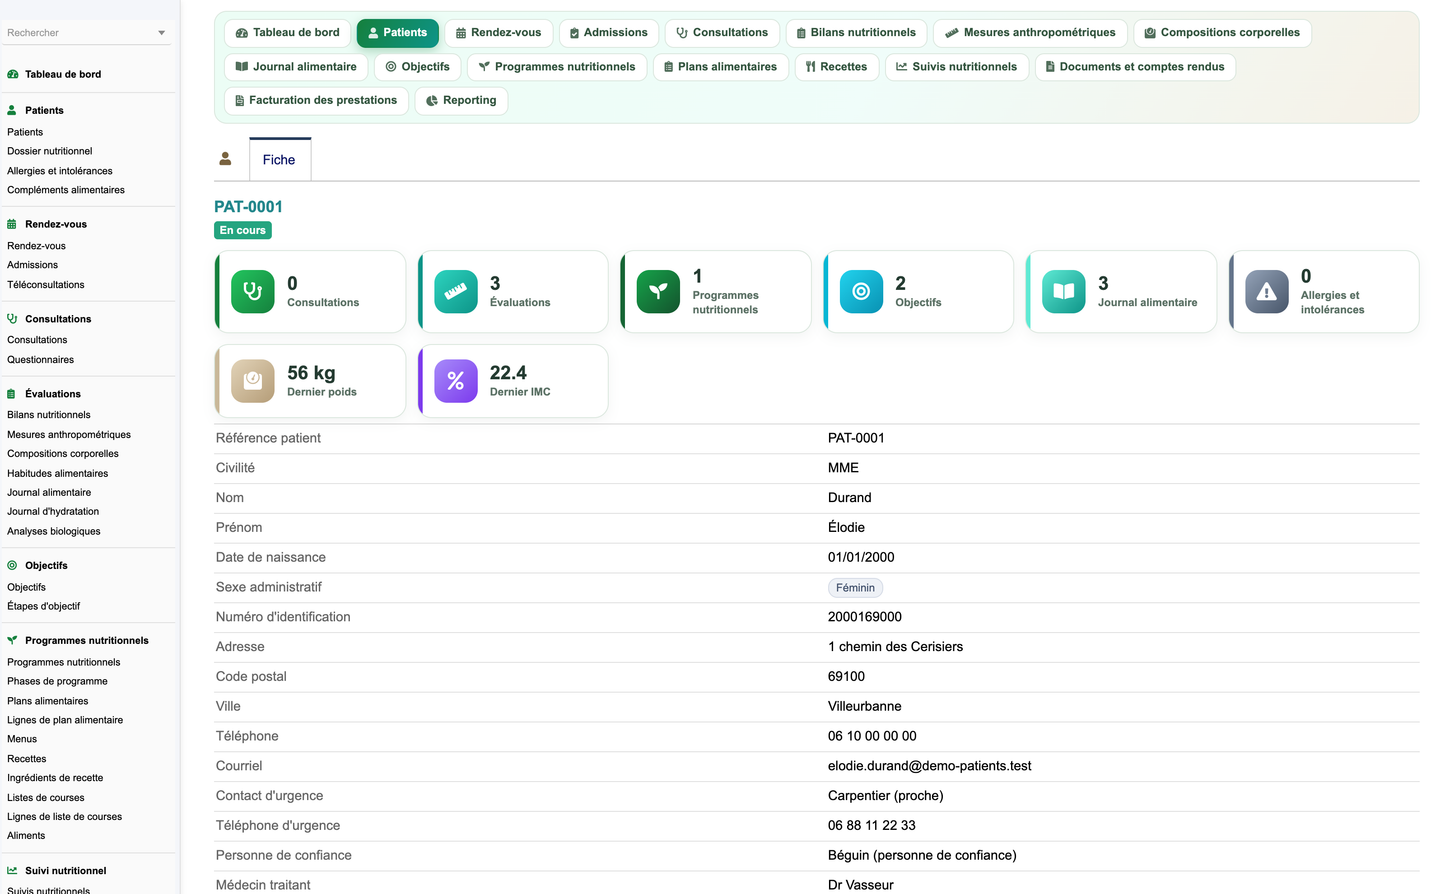Open the Bilans nutritionnels top navigation tab

click(856, 33)
